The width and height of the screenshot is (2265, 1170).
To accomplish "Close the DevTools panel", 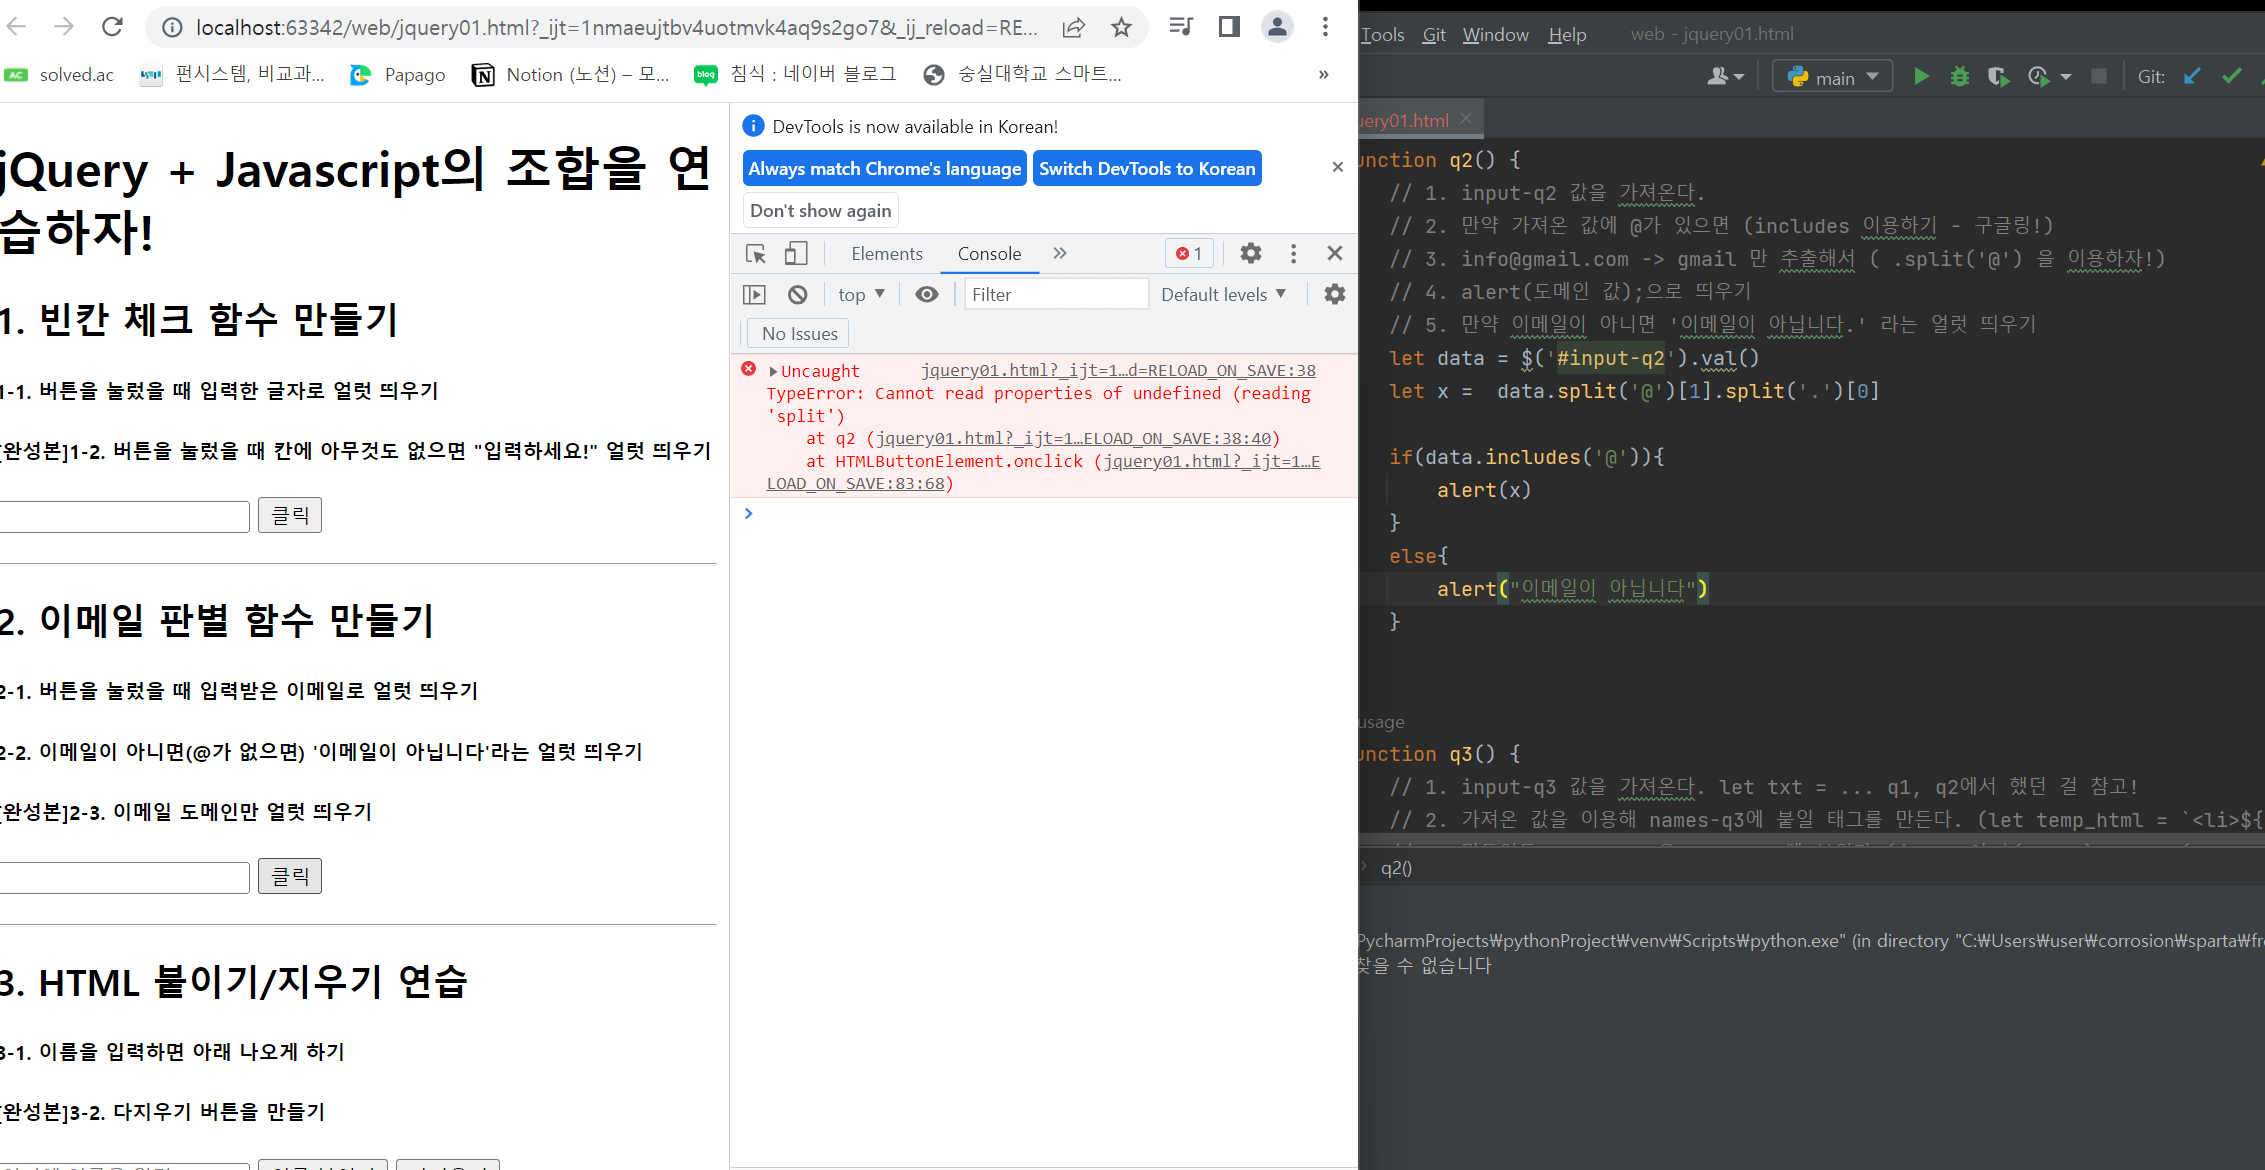I will pyautogui.click(x=1335, y=254).
